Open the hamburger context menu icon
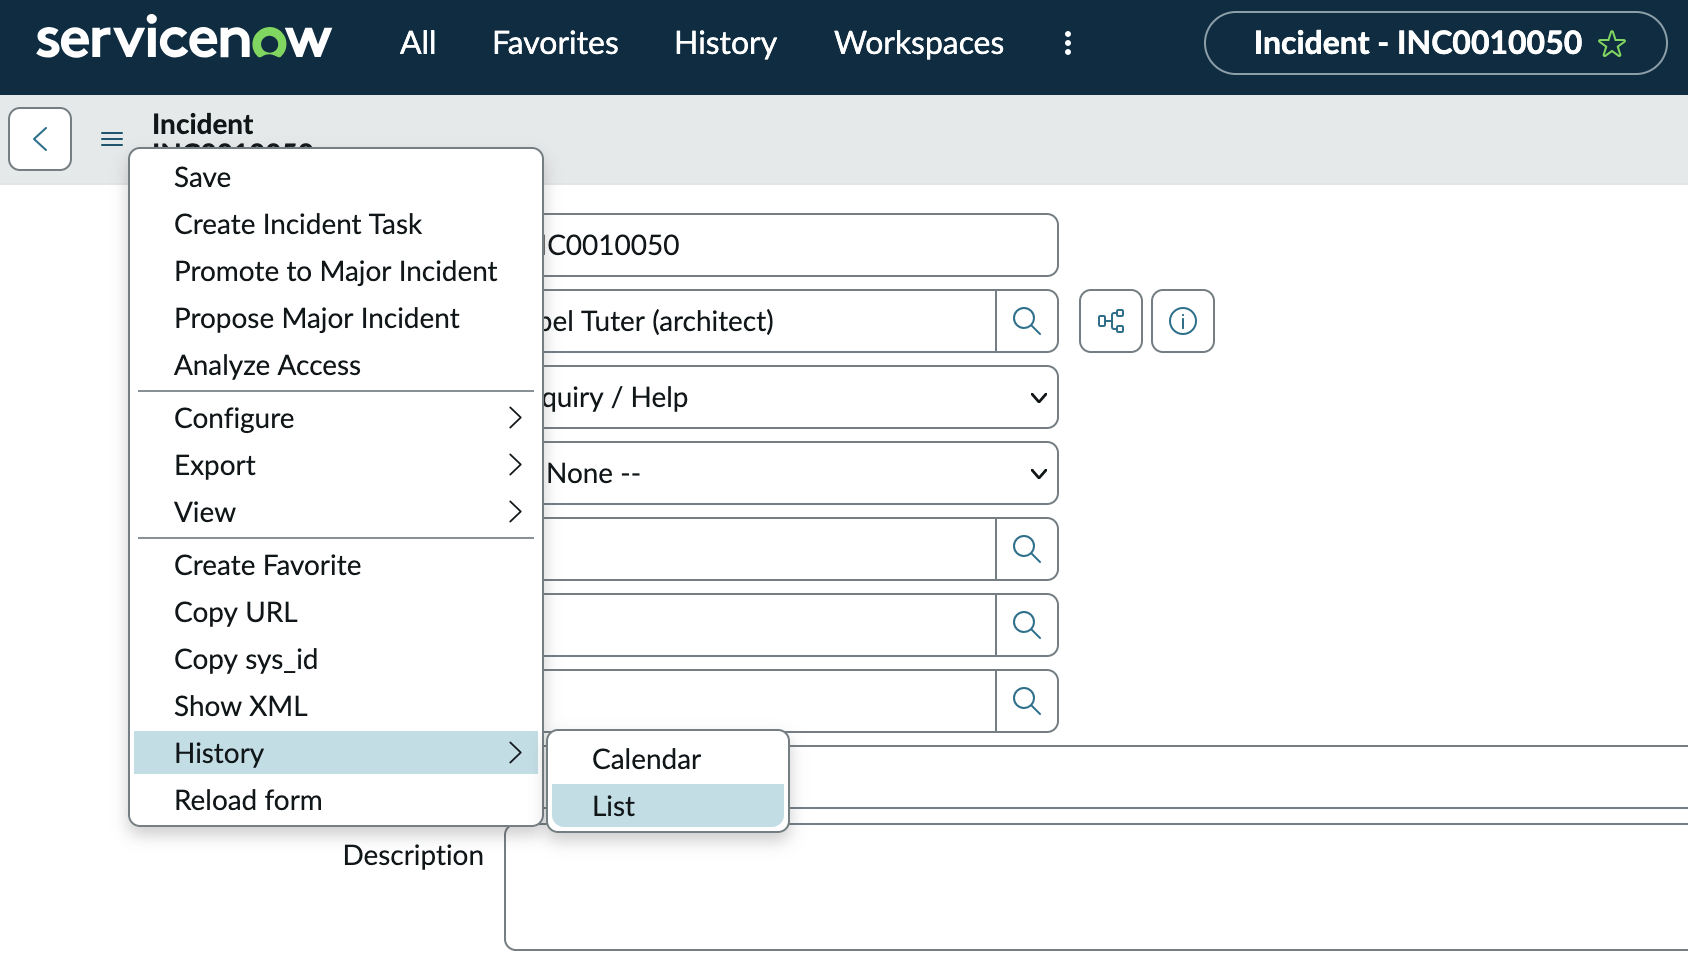The image size is (1688, 964). [x=112, y=139]
